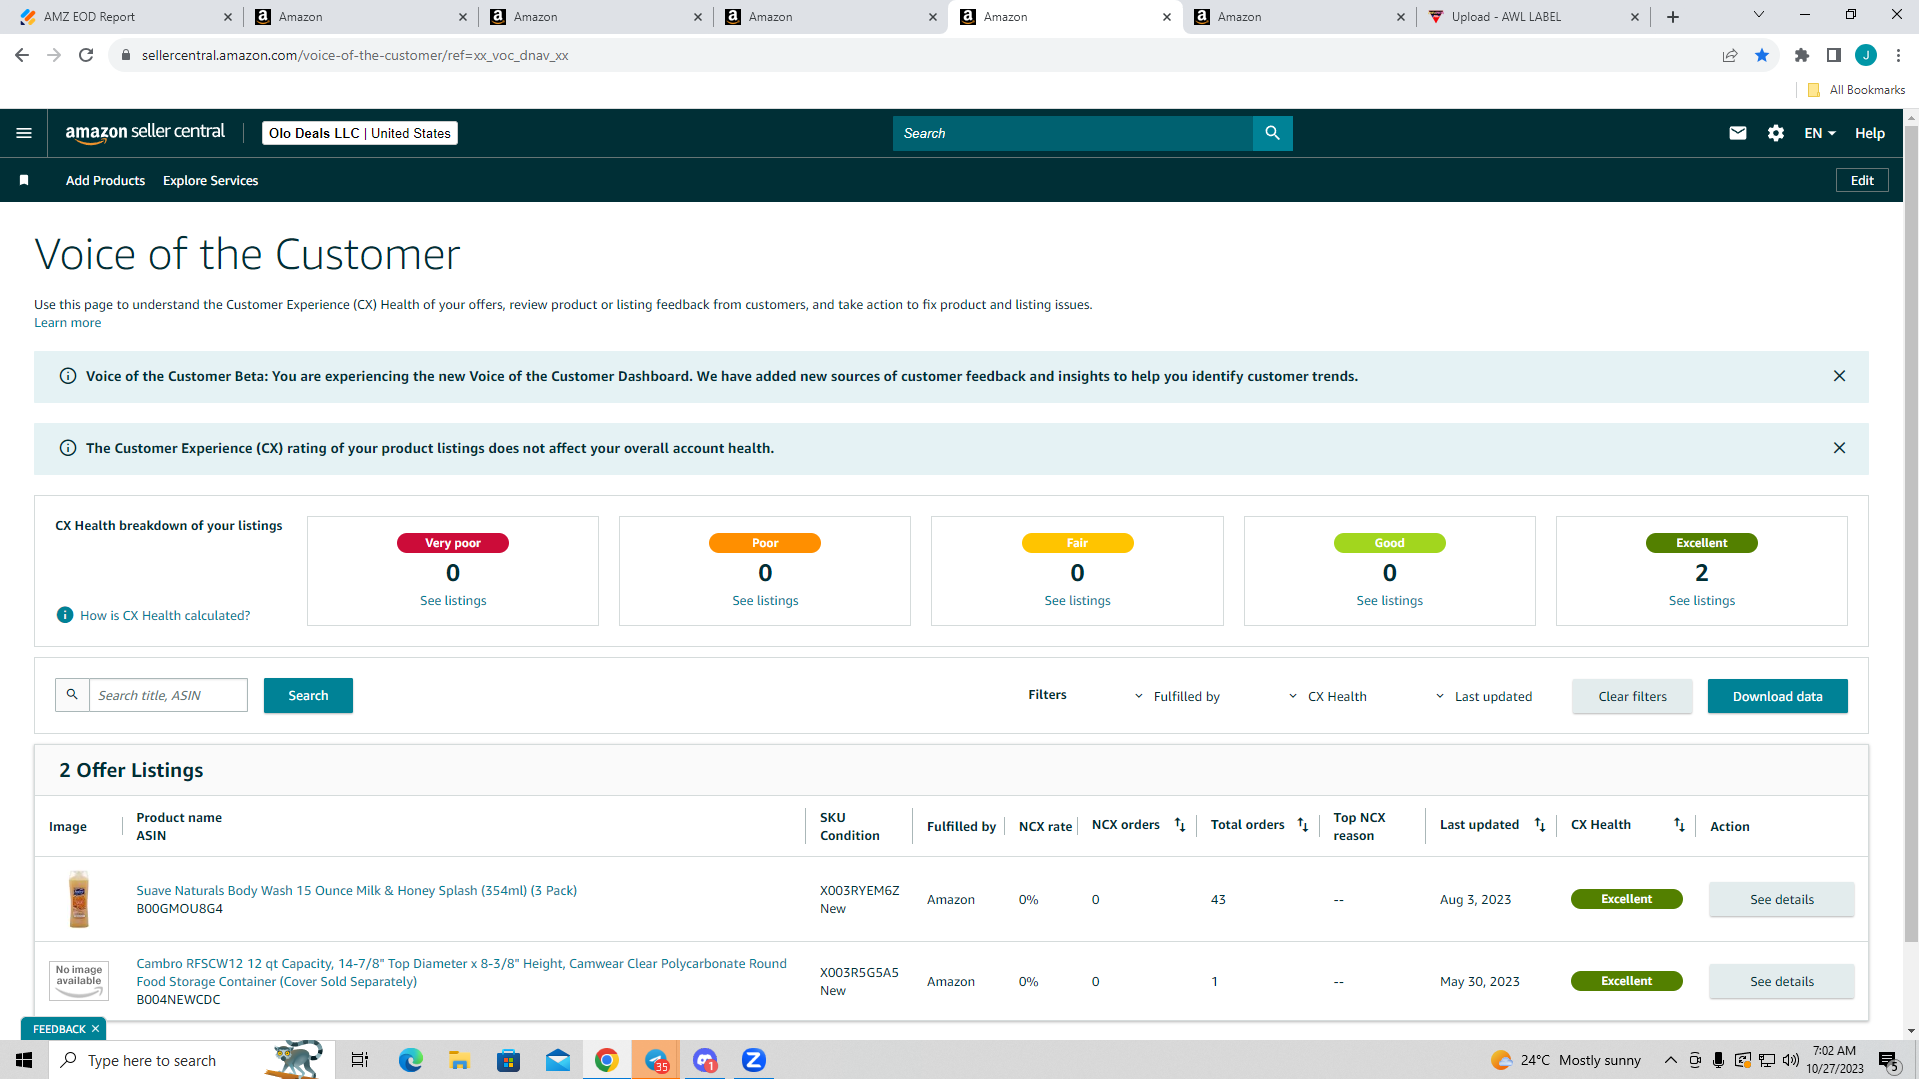
Task: Sort by Total orders column arrows
Action: (1303, 825)
